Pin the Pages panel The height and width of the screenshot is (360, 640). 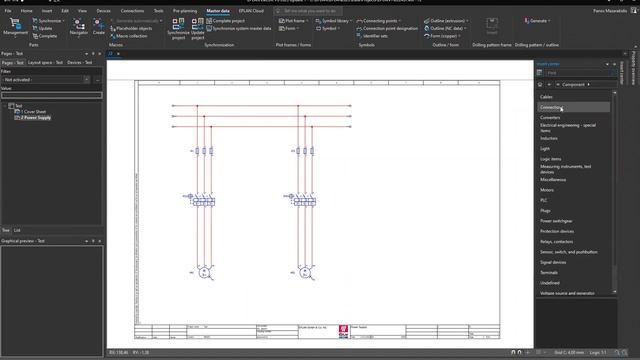[93, 53]
